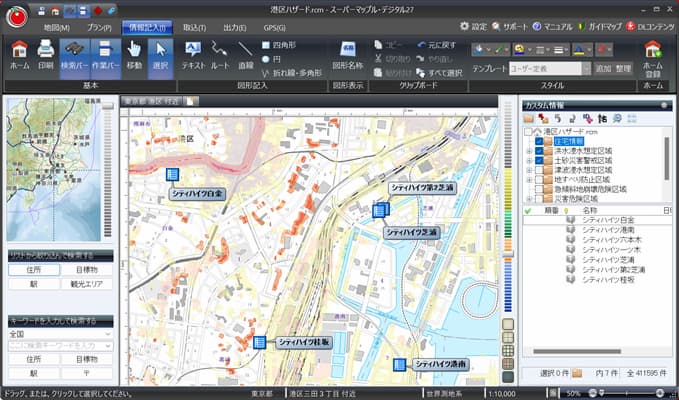Click the 住所 search button under リスト検索

point(34,270)
